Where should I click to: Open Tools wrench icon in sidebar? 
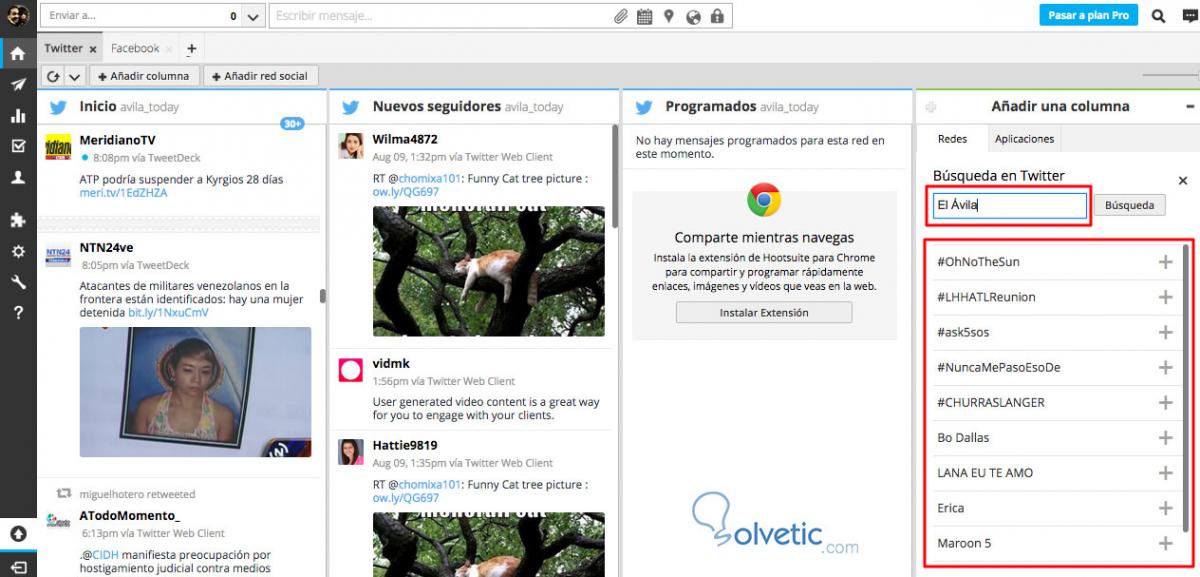click(17, 282)
